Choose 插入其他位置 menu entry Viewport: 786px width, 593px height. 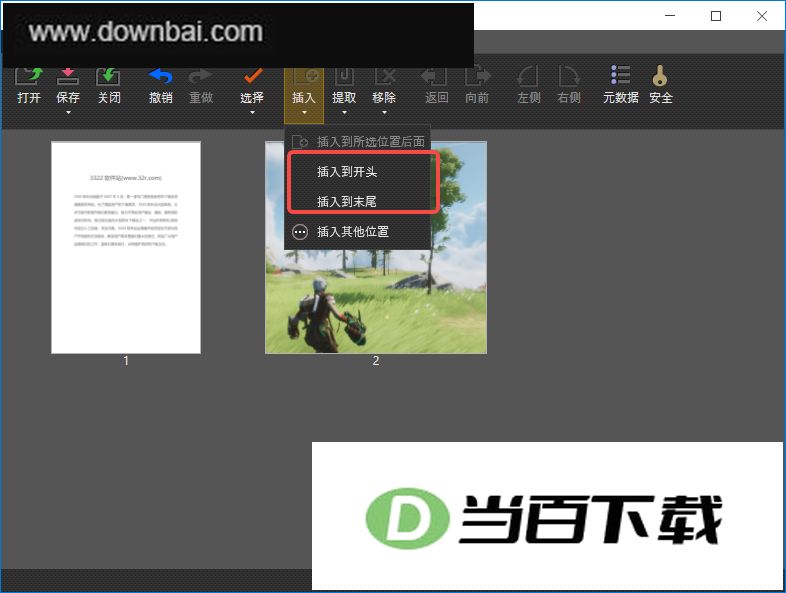(357, 232)
